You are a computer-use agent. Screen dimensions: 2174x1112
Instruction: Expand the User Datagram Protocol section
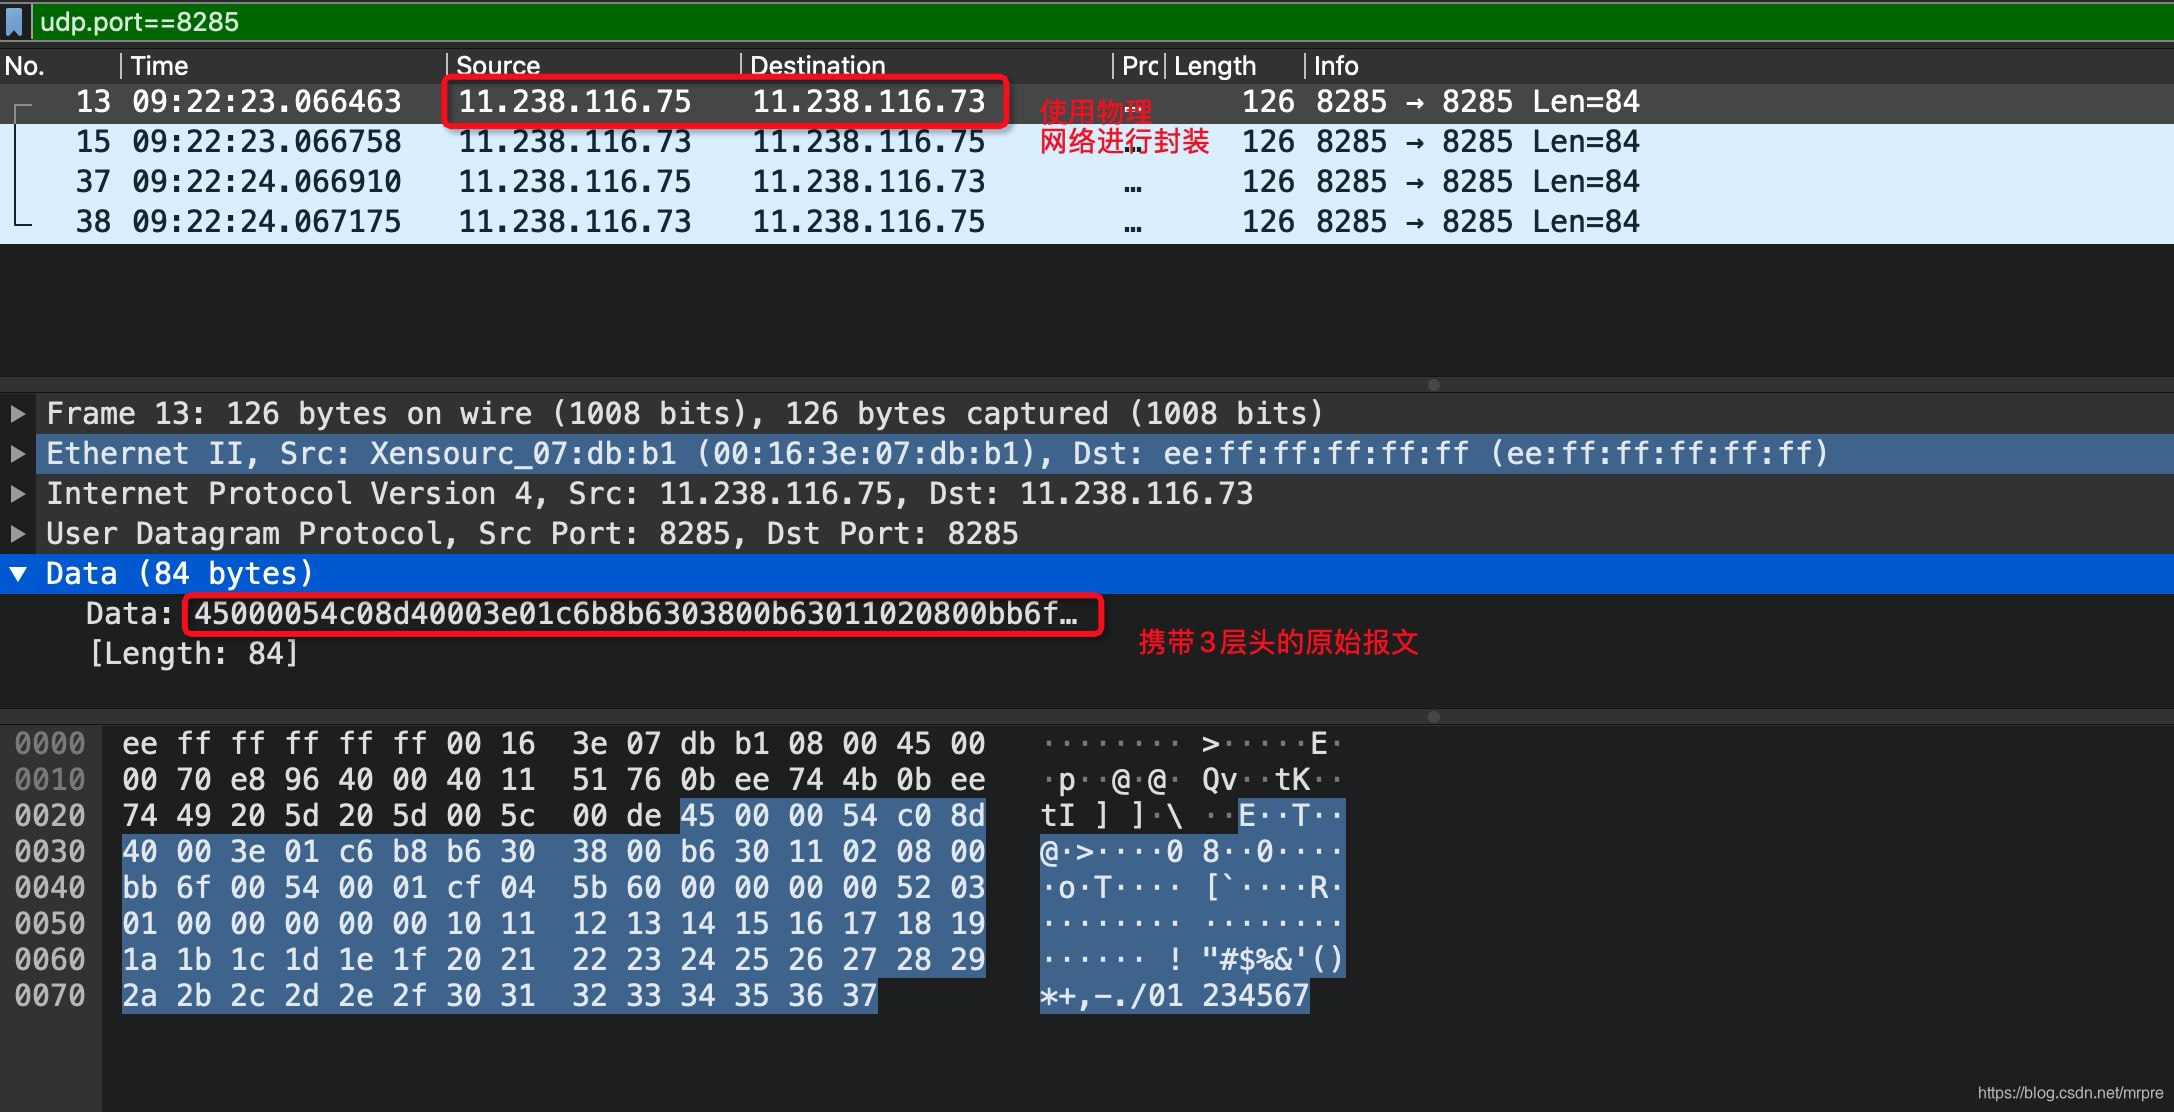coord(18,533)
